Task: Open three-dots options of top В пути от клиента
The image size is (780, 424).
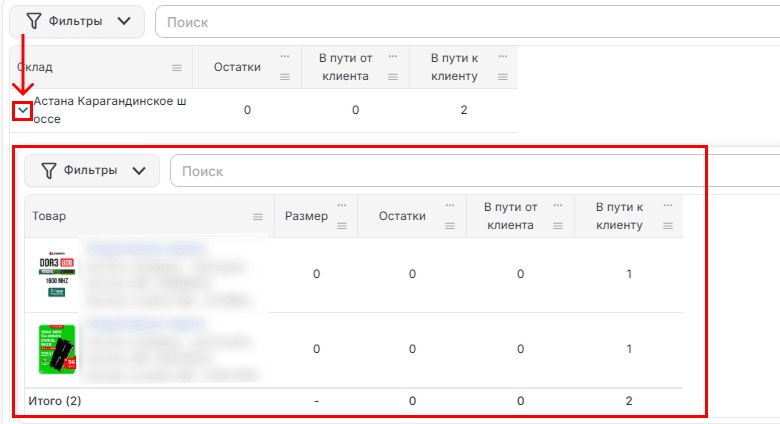Action: 393,56
